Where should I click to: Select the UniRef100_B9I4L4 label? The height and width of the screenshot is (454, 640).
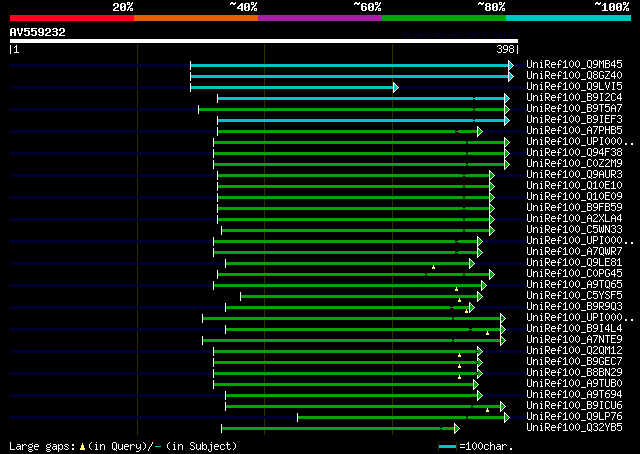pyautogui.click(x=574, y=329)
